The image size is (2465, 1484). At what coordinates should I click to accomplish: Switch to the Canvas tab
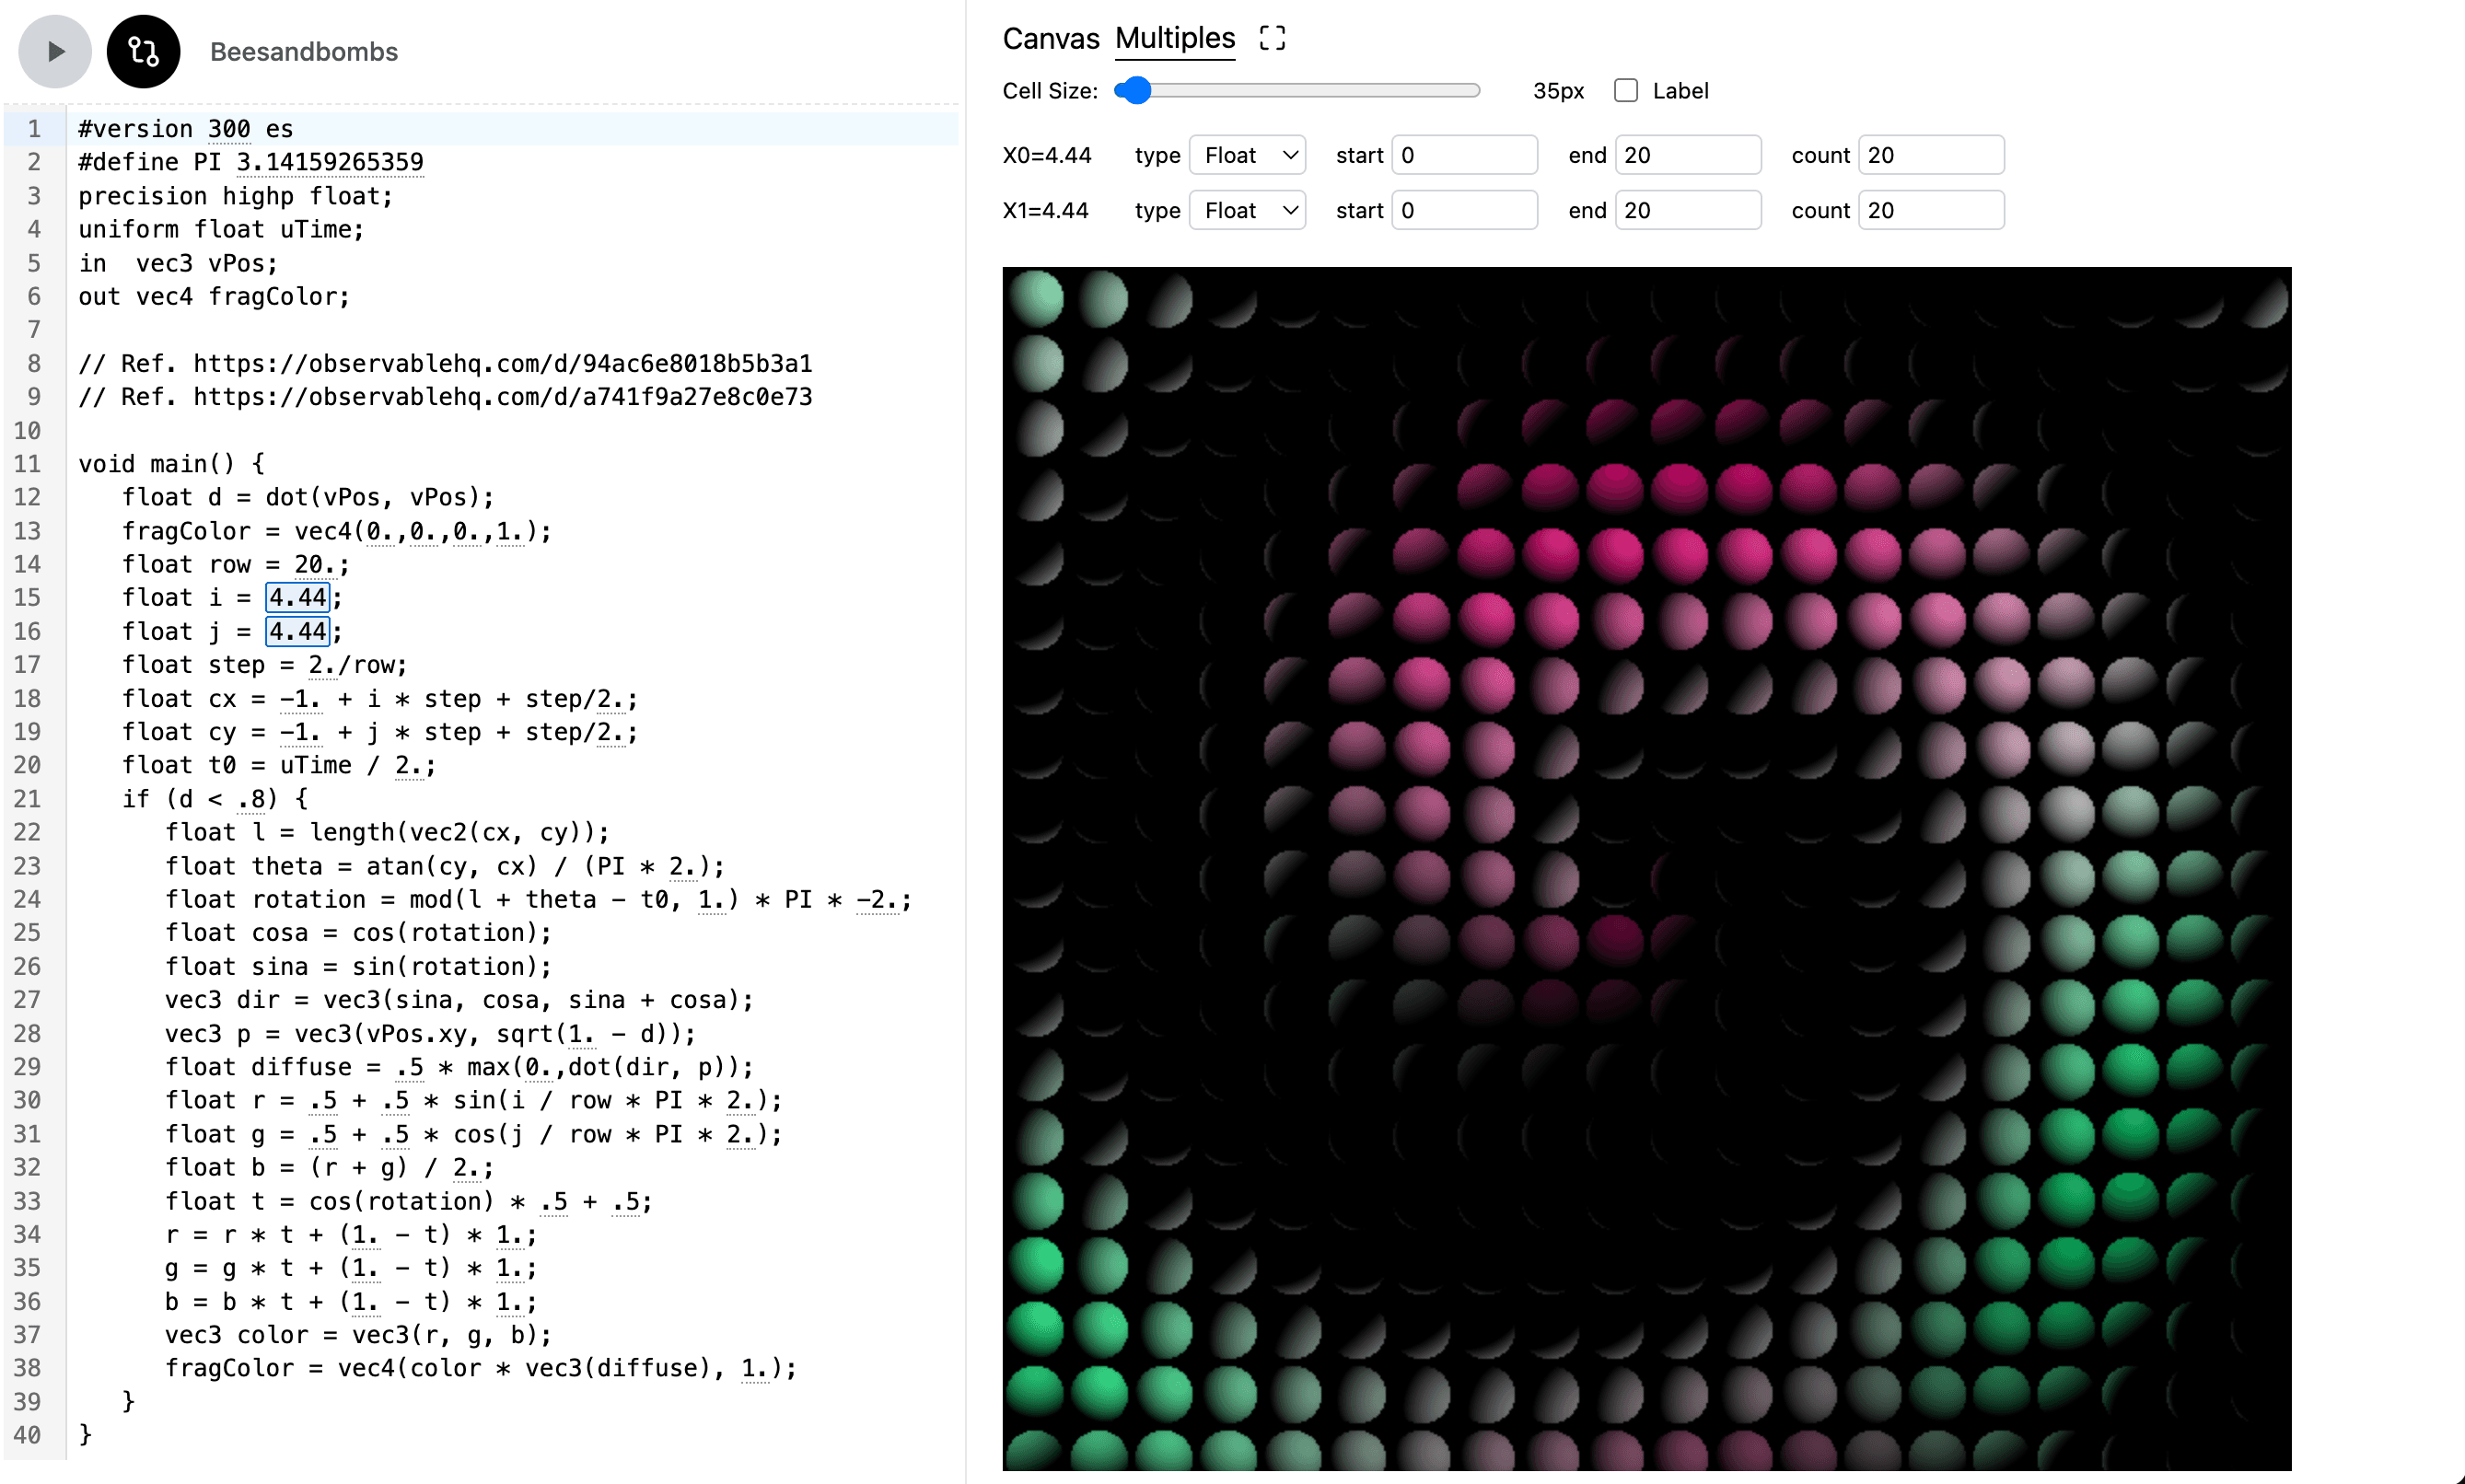(1049, 38)
